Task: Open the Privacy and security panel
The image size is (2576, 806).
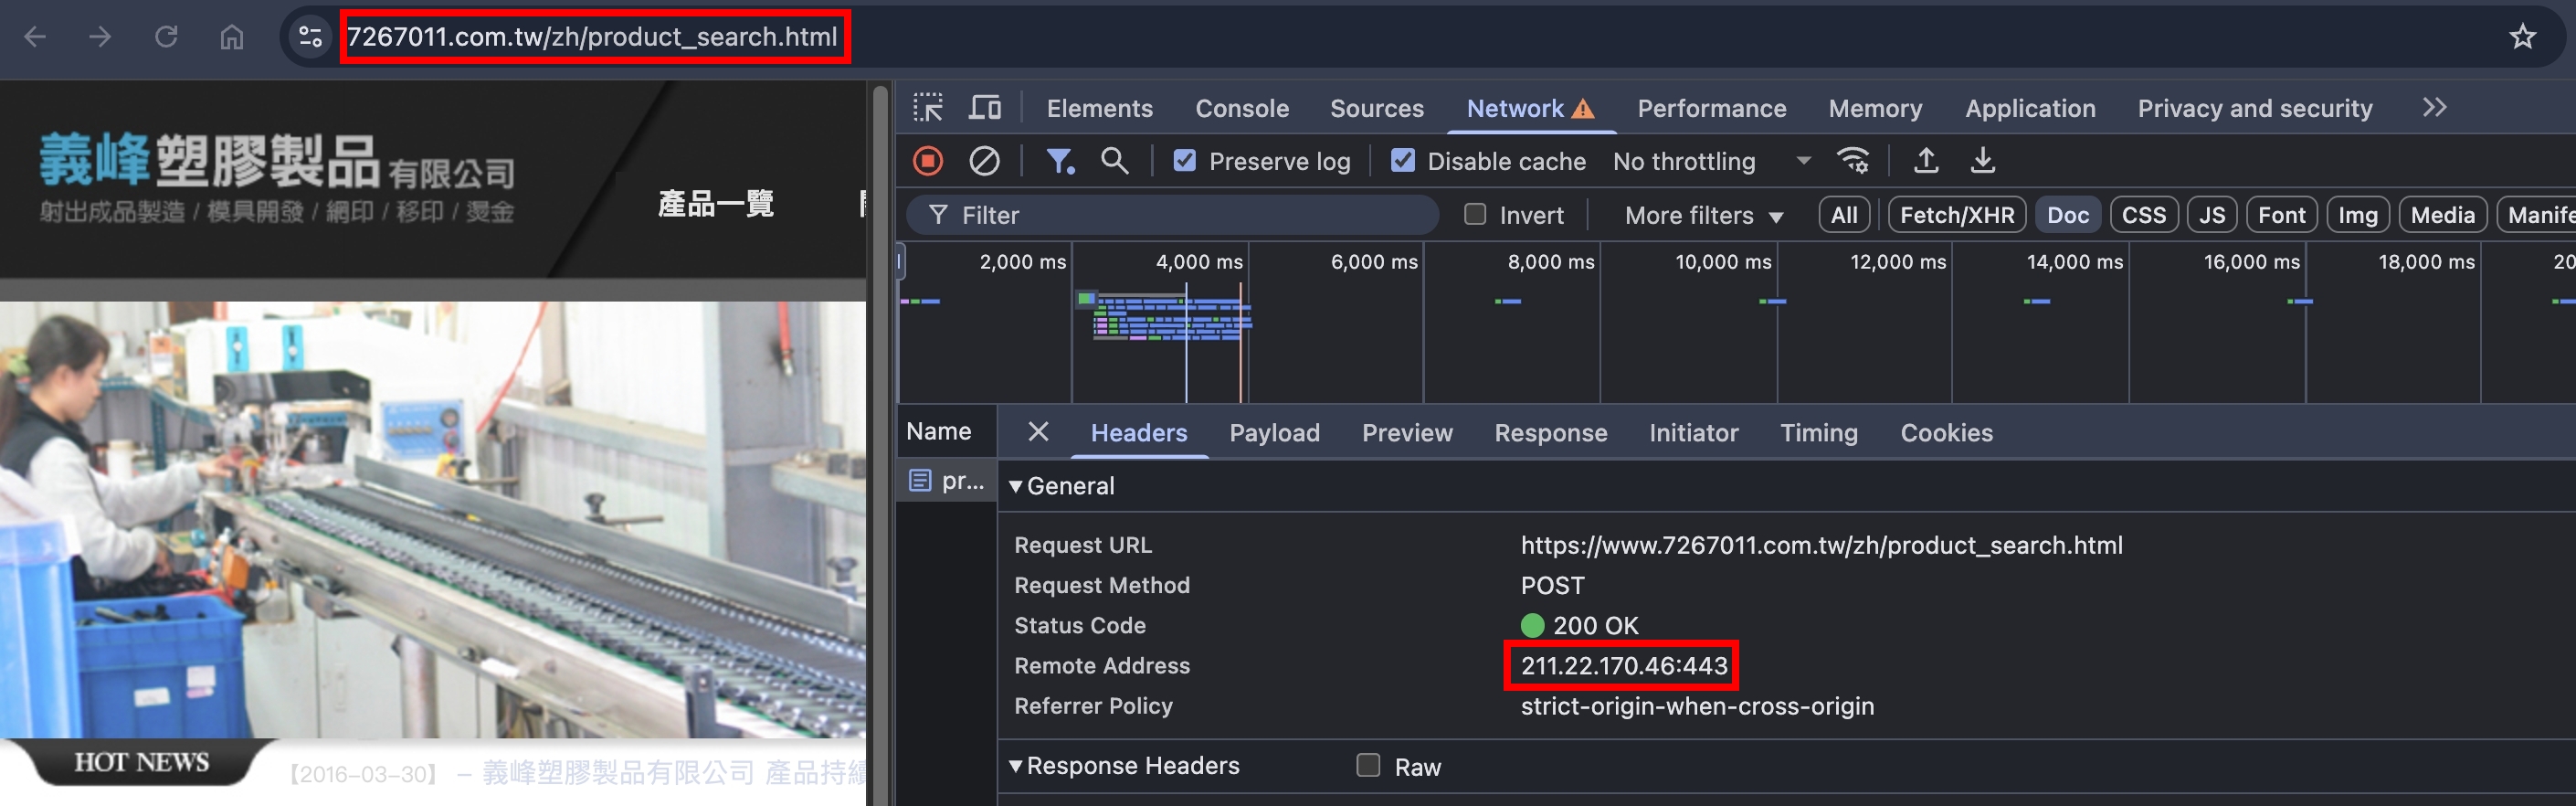Action: (2255, 108)
